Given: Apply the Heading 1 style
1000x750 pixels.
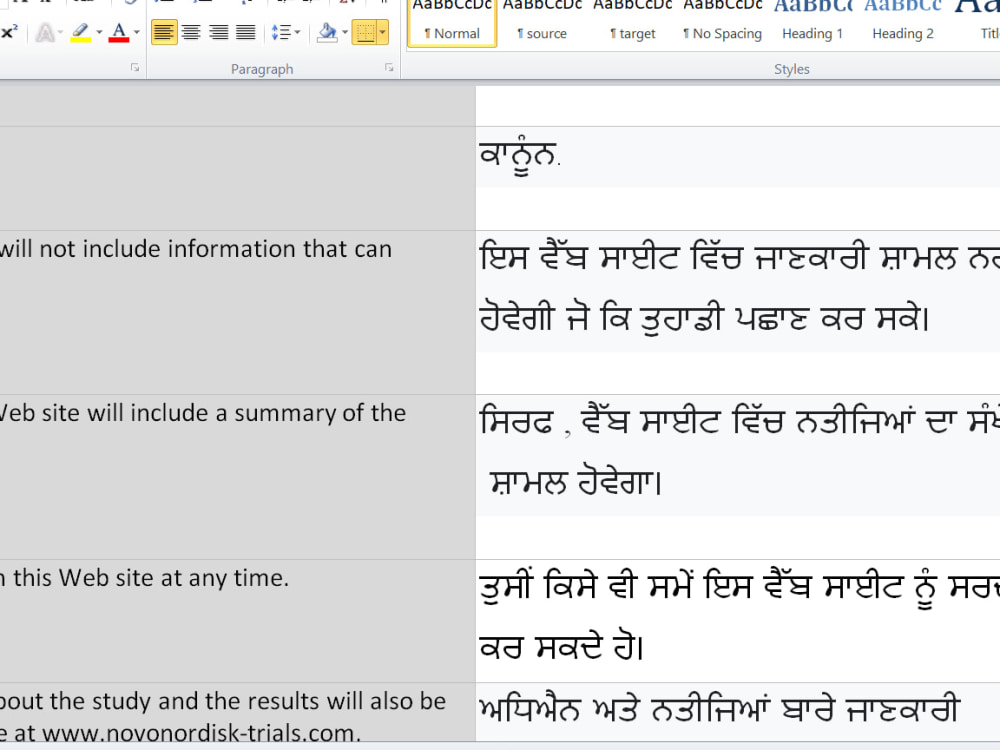Looking at the screenshot, I should (812, 23).
